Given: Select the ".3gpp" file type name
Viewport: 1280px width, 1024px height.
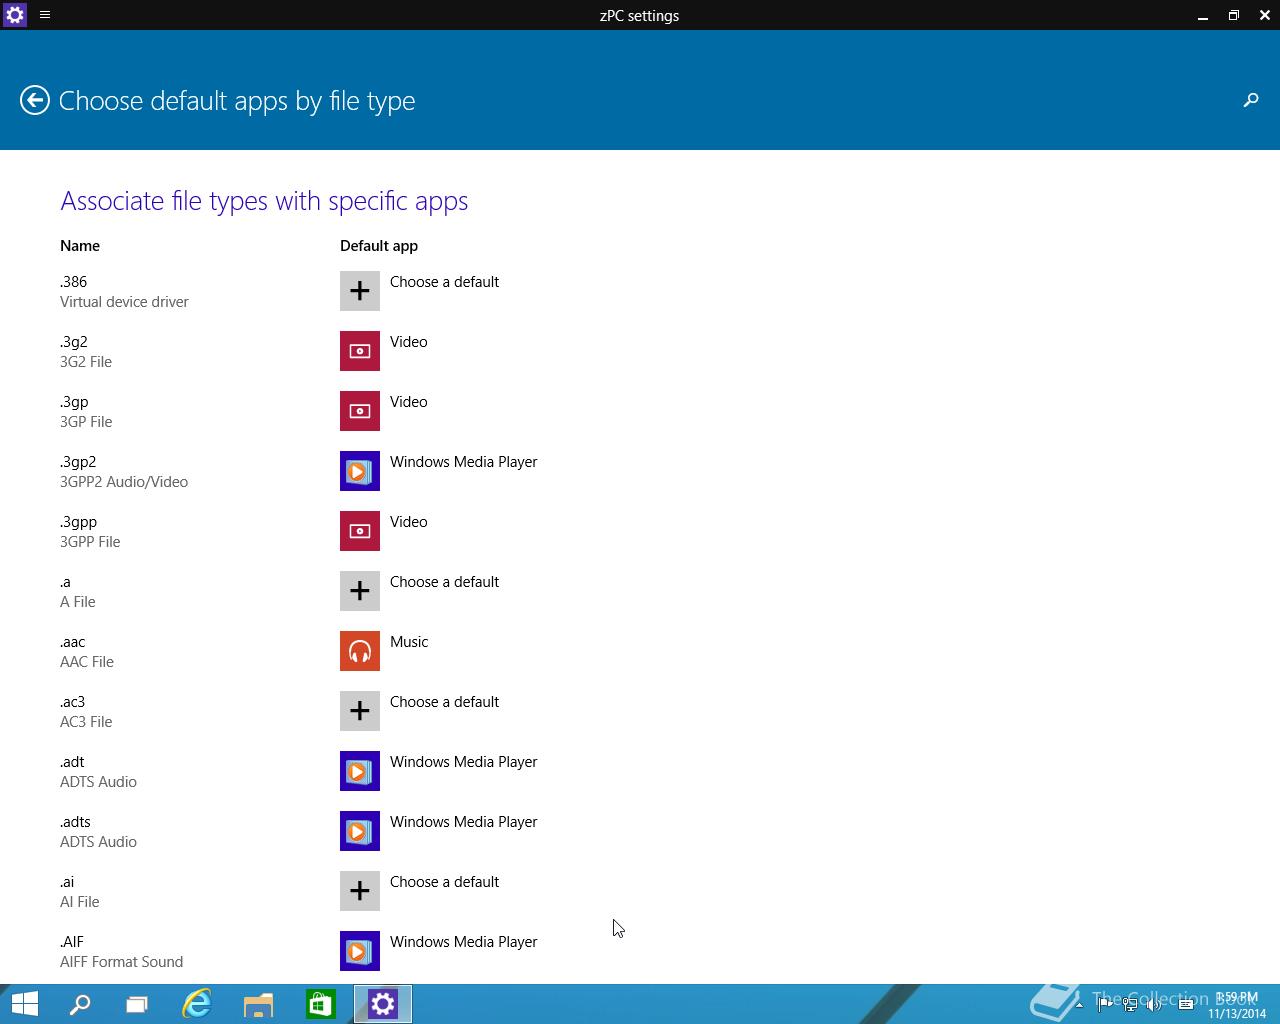Looking at the screenshot, I should pos(78,522).
